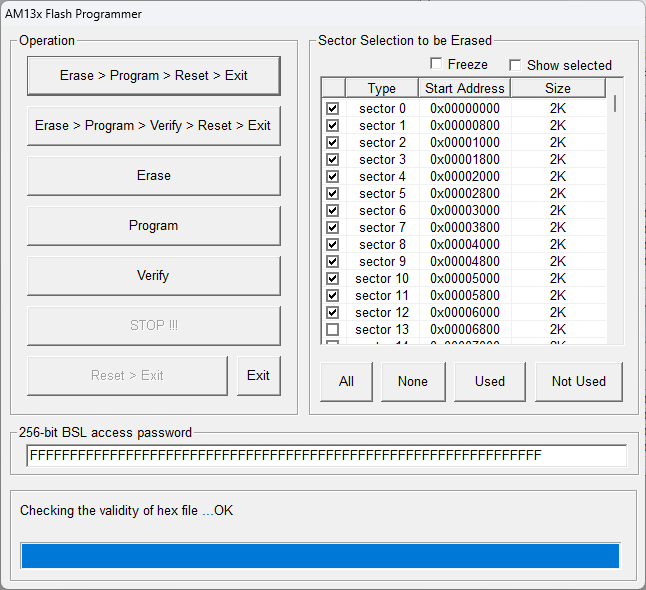Click the Start Address column header
This screenshot has height=590, width=646.
pyautogui.click(x=465, y=88)
